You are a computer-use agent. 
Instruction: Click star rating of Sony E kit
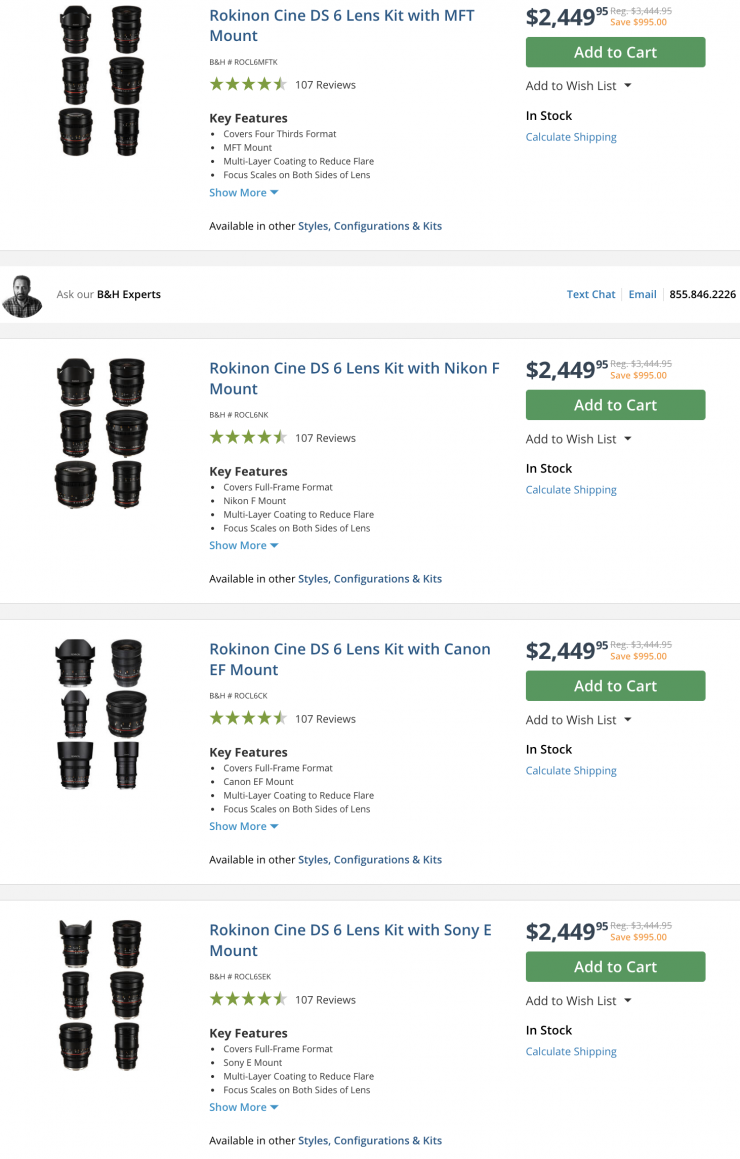[248, 1000]
